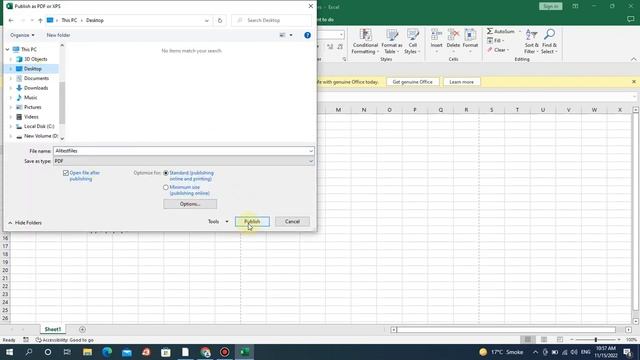Switch to Page Layout view icon
The image size is (640, 360).
click(544, 340)
